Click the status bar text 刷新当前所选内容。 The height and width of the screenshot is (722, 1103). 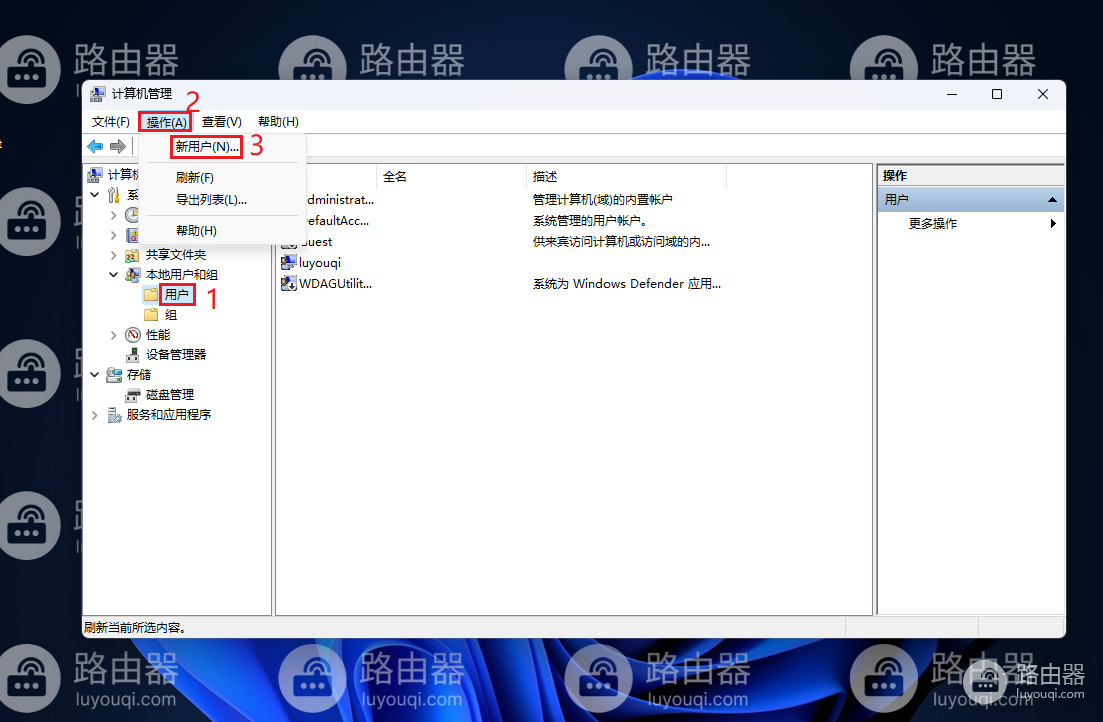click(x=135, y=627)
